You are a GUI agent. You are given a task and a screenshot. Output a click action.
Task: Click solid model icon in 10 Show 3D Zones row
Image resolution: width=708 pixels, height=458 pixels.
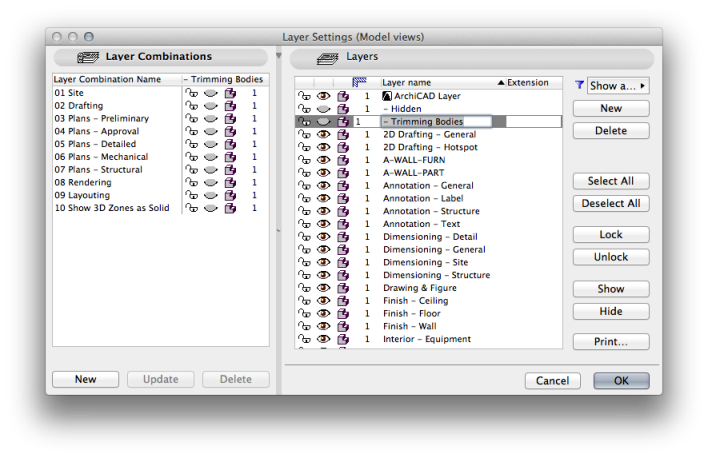[230, 208]
